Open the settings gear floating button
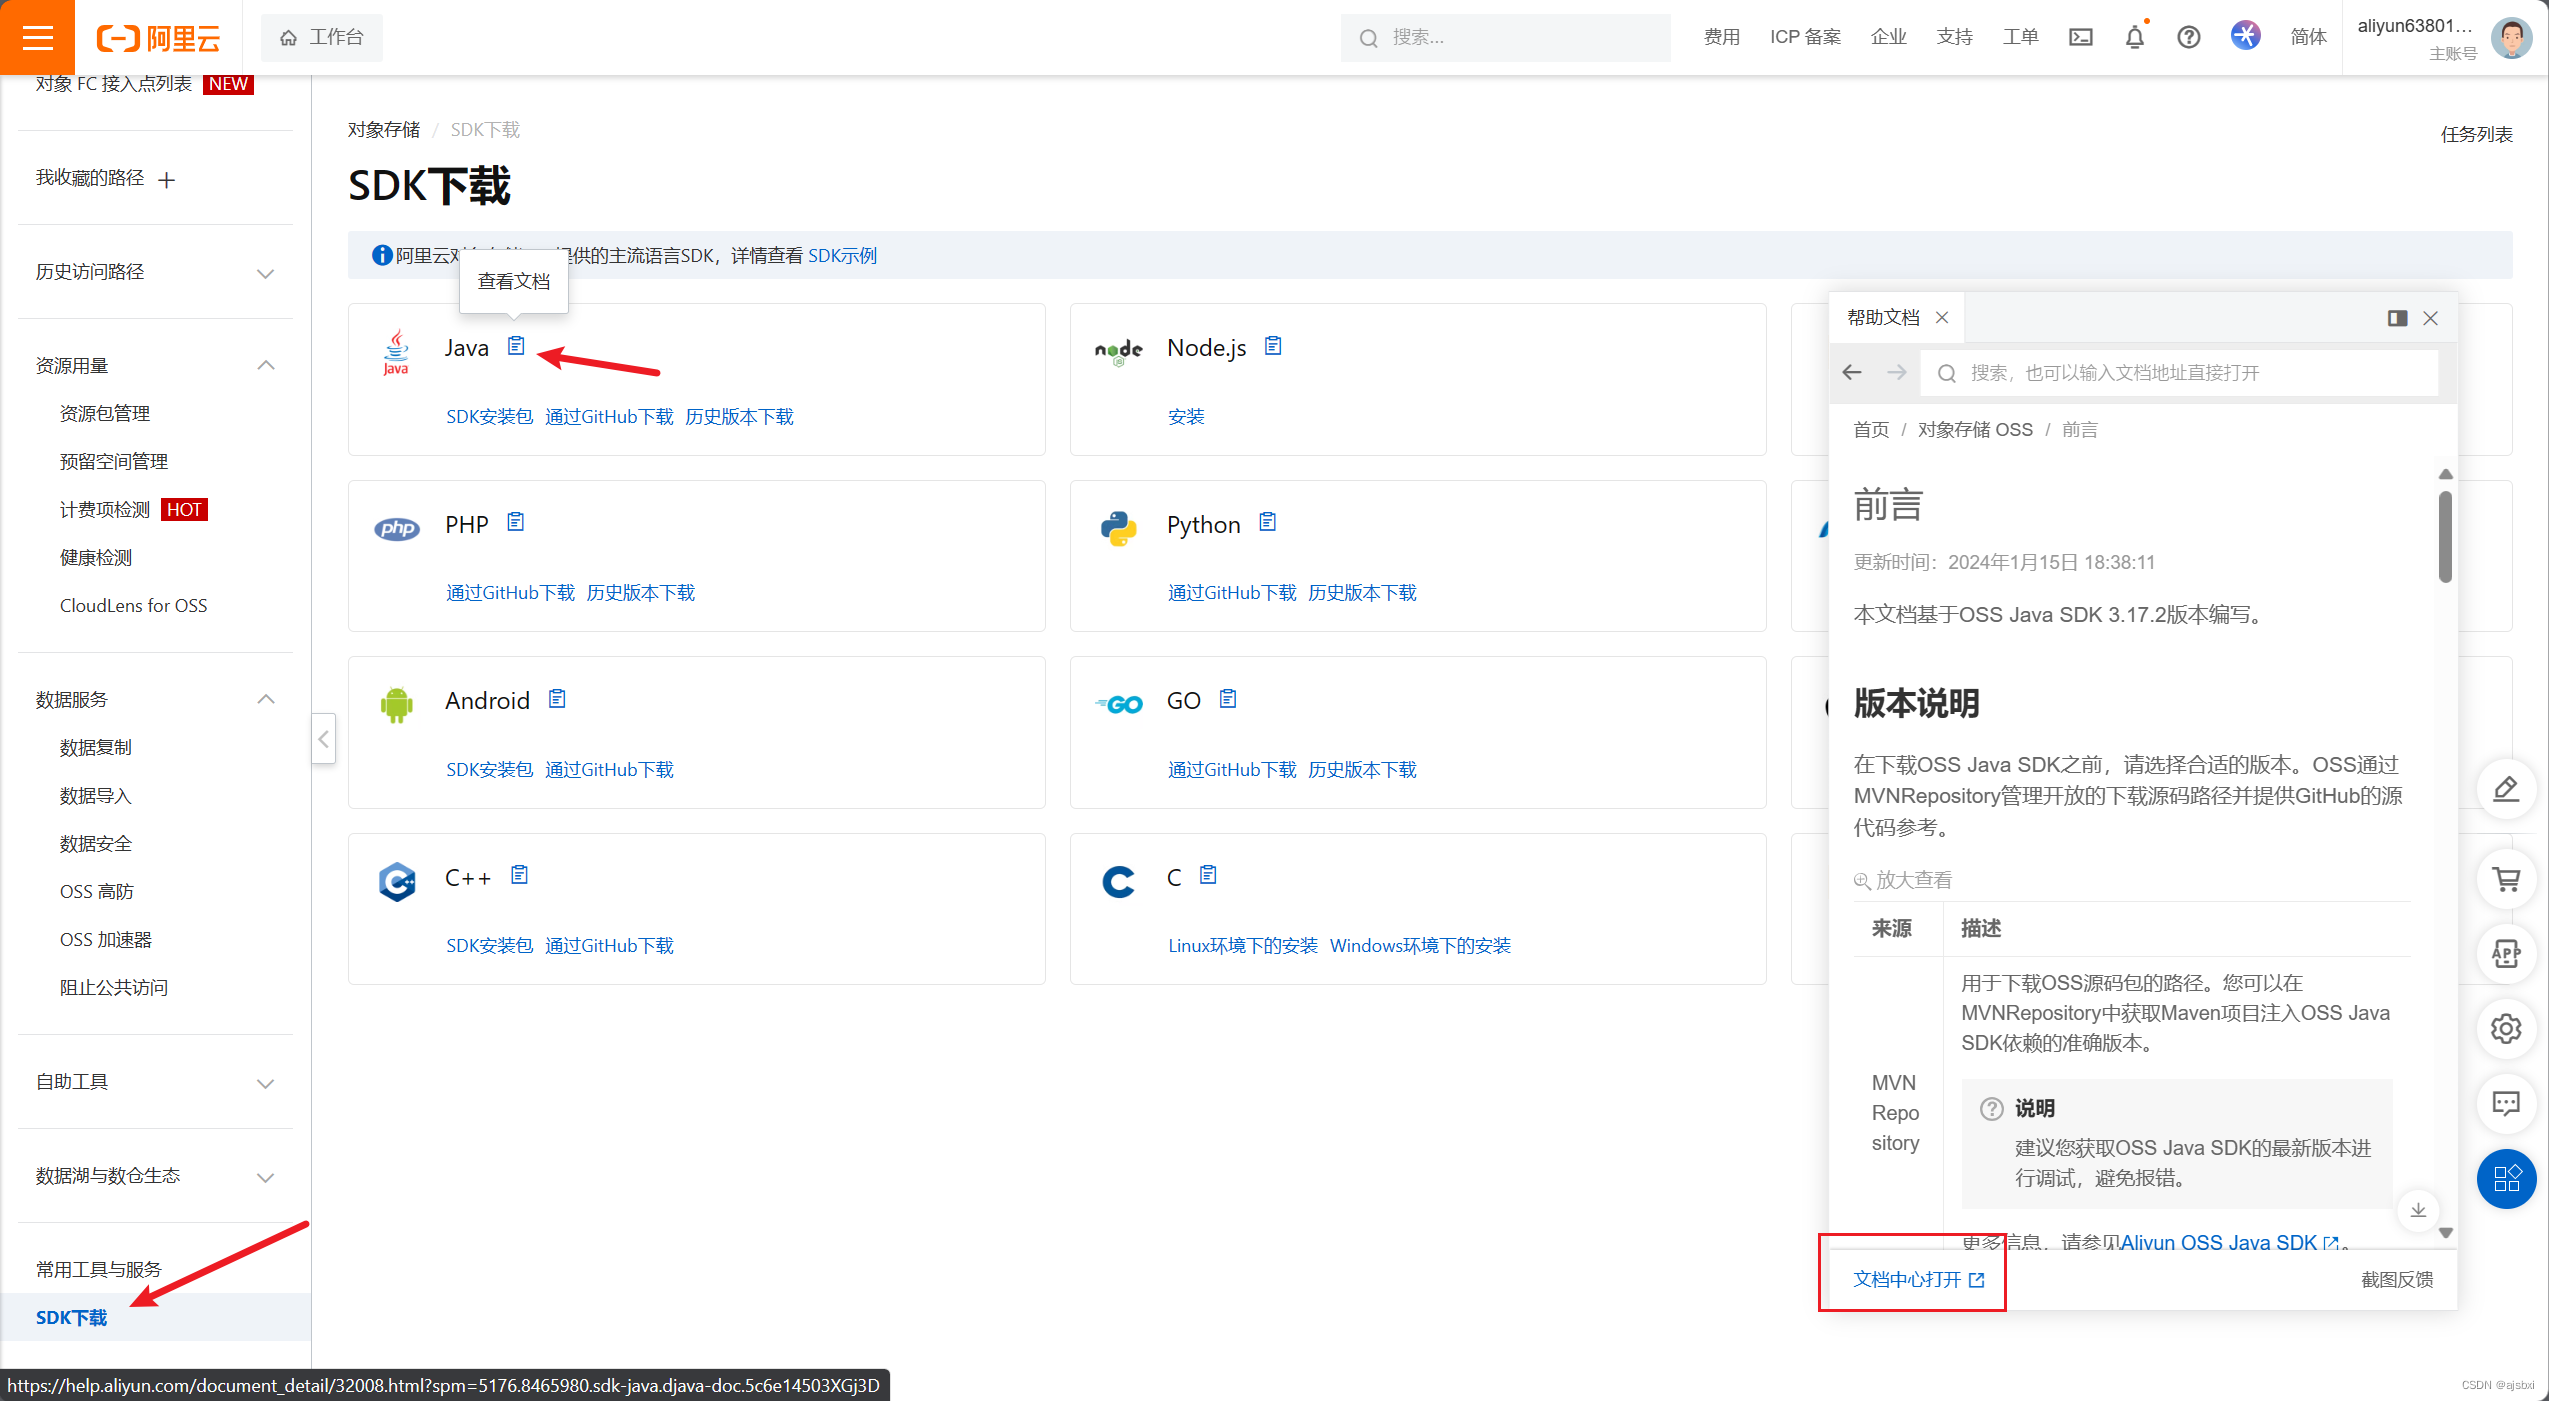Viewport: 2549px width, 1401px height. (x=2506, y=1029)
